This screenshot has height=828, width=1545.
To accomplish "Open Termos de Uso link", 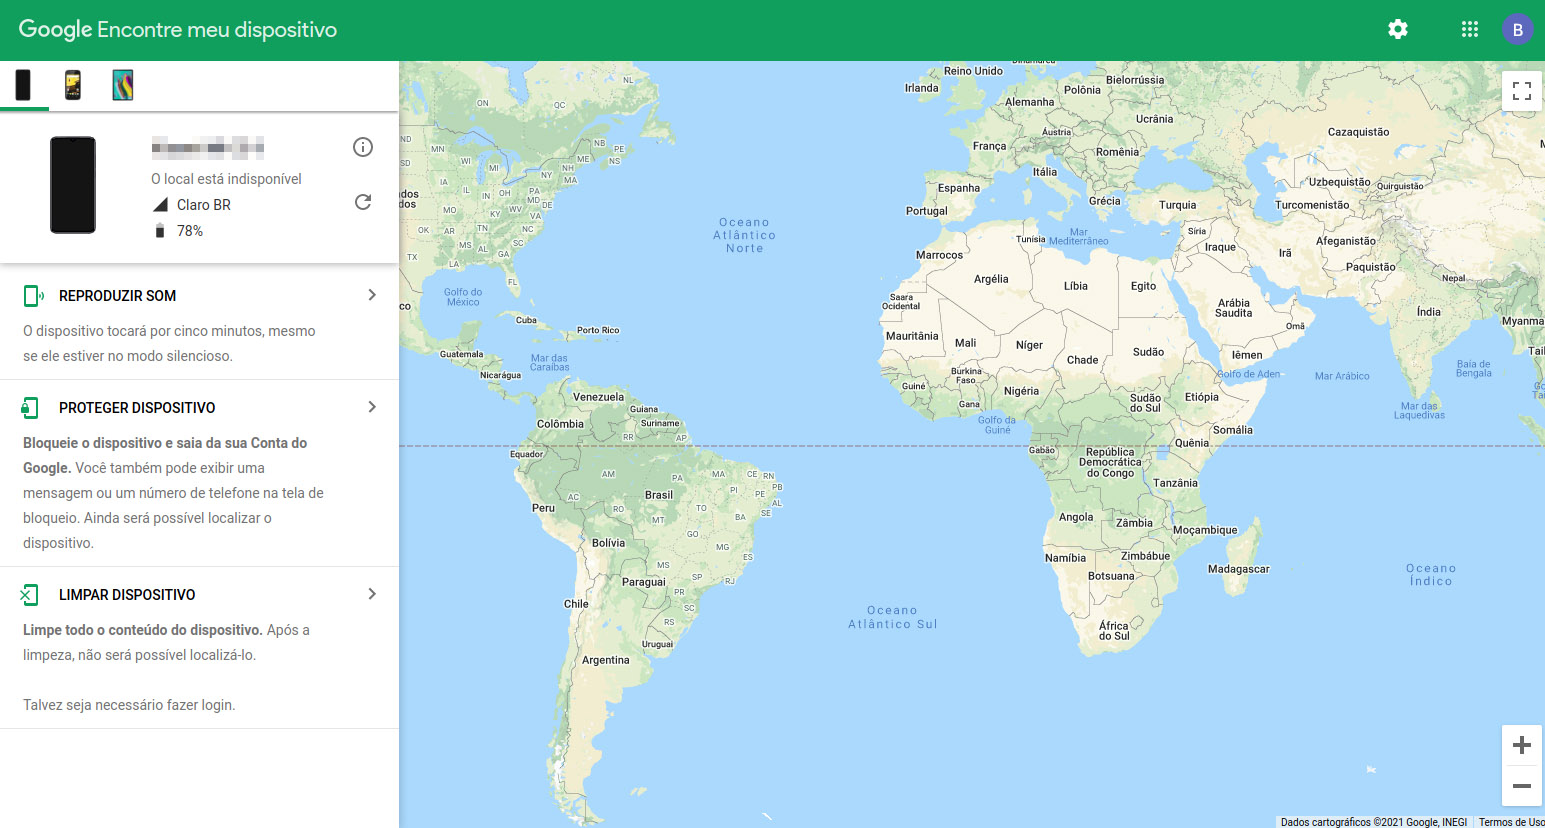I will click(1510, 822).
